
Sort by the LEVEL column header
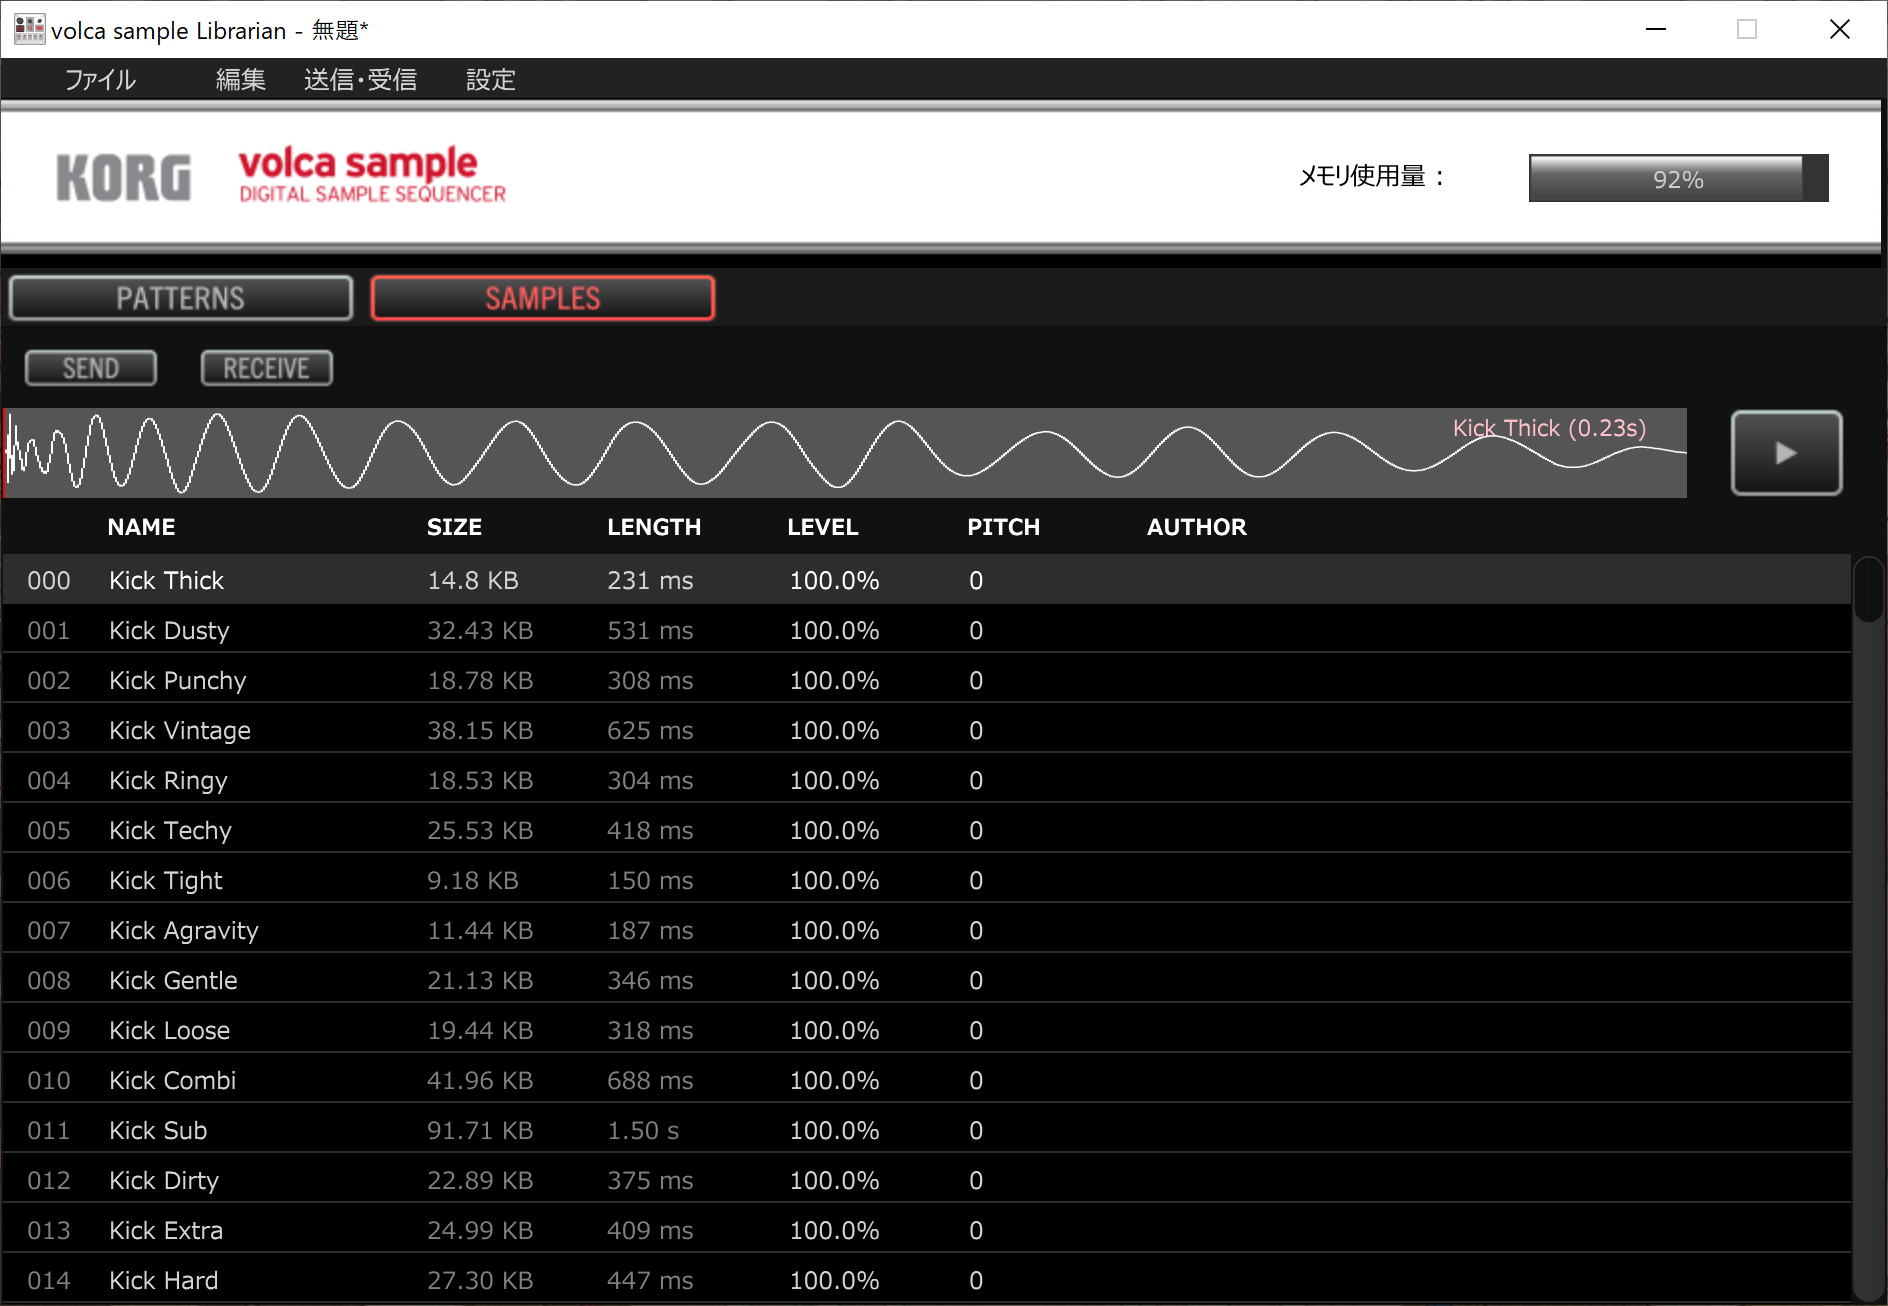point(822,527)
